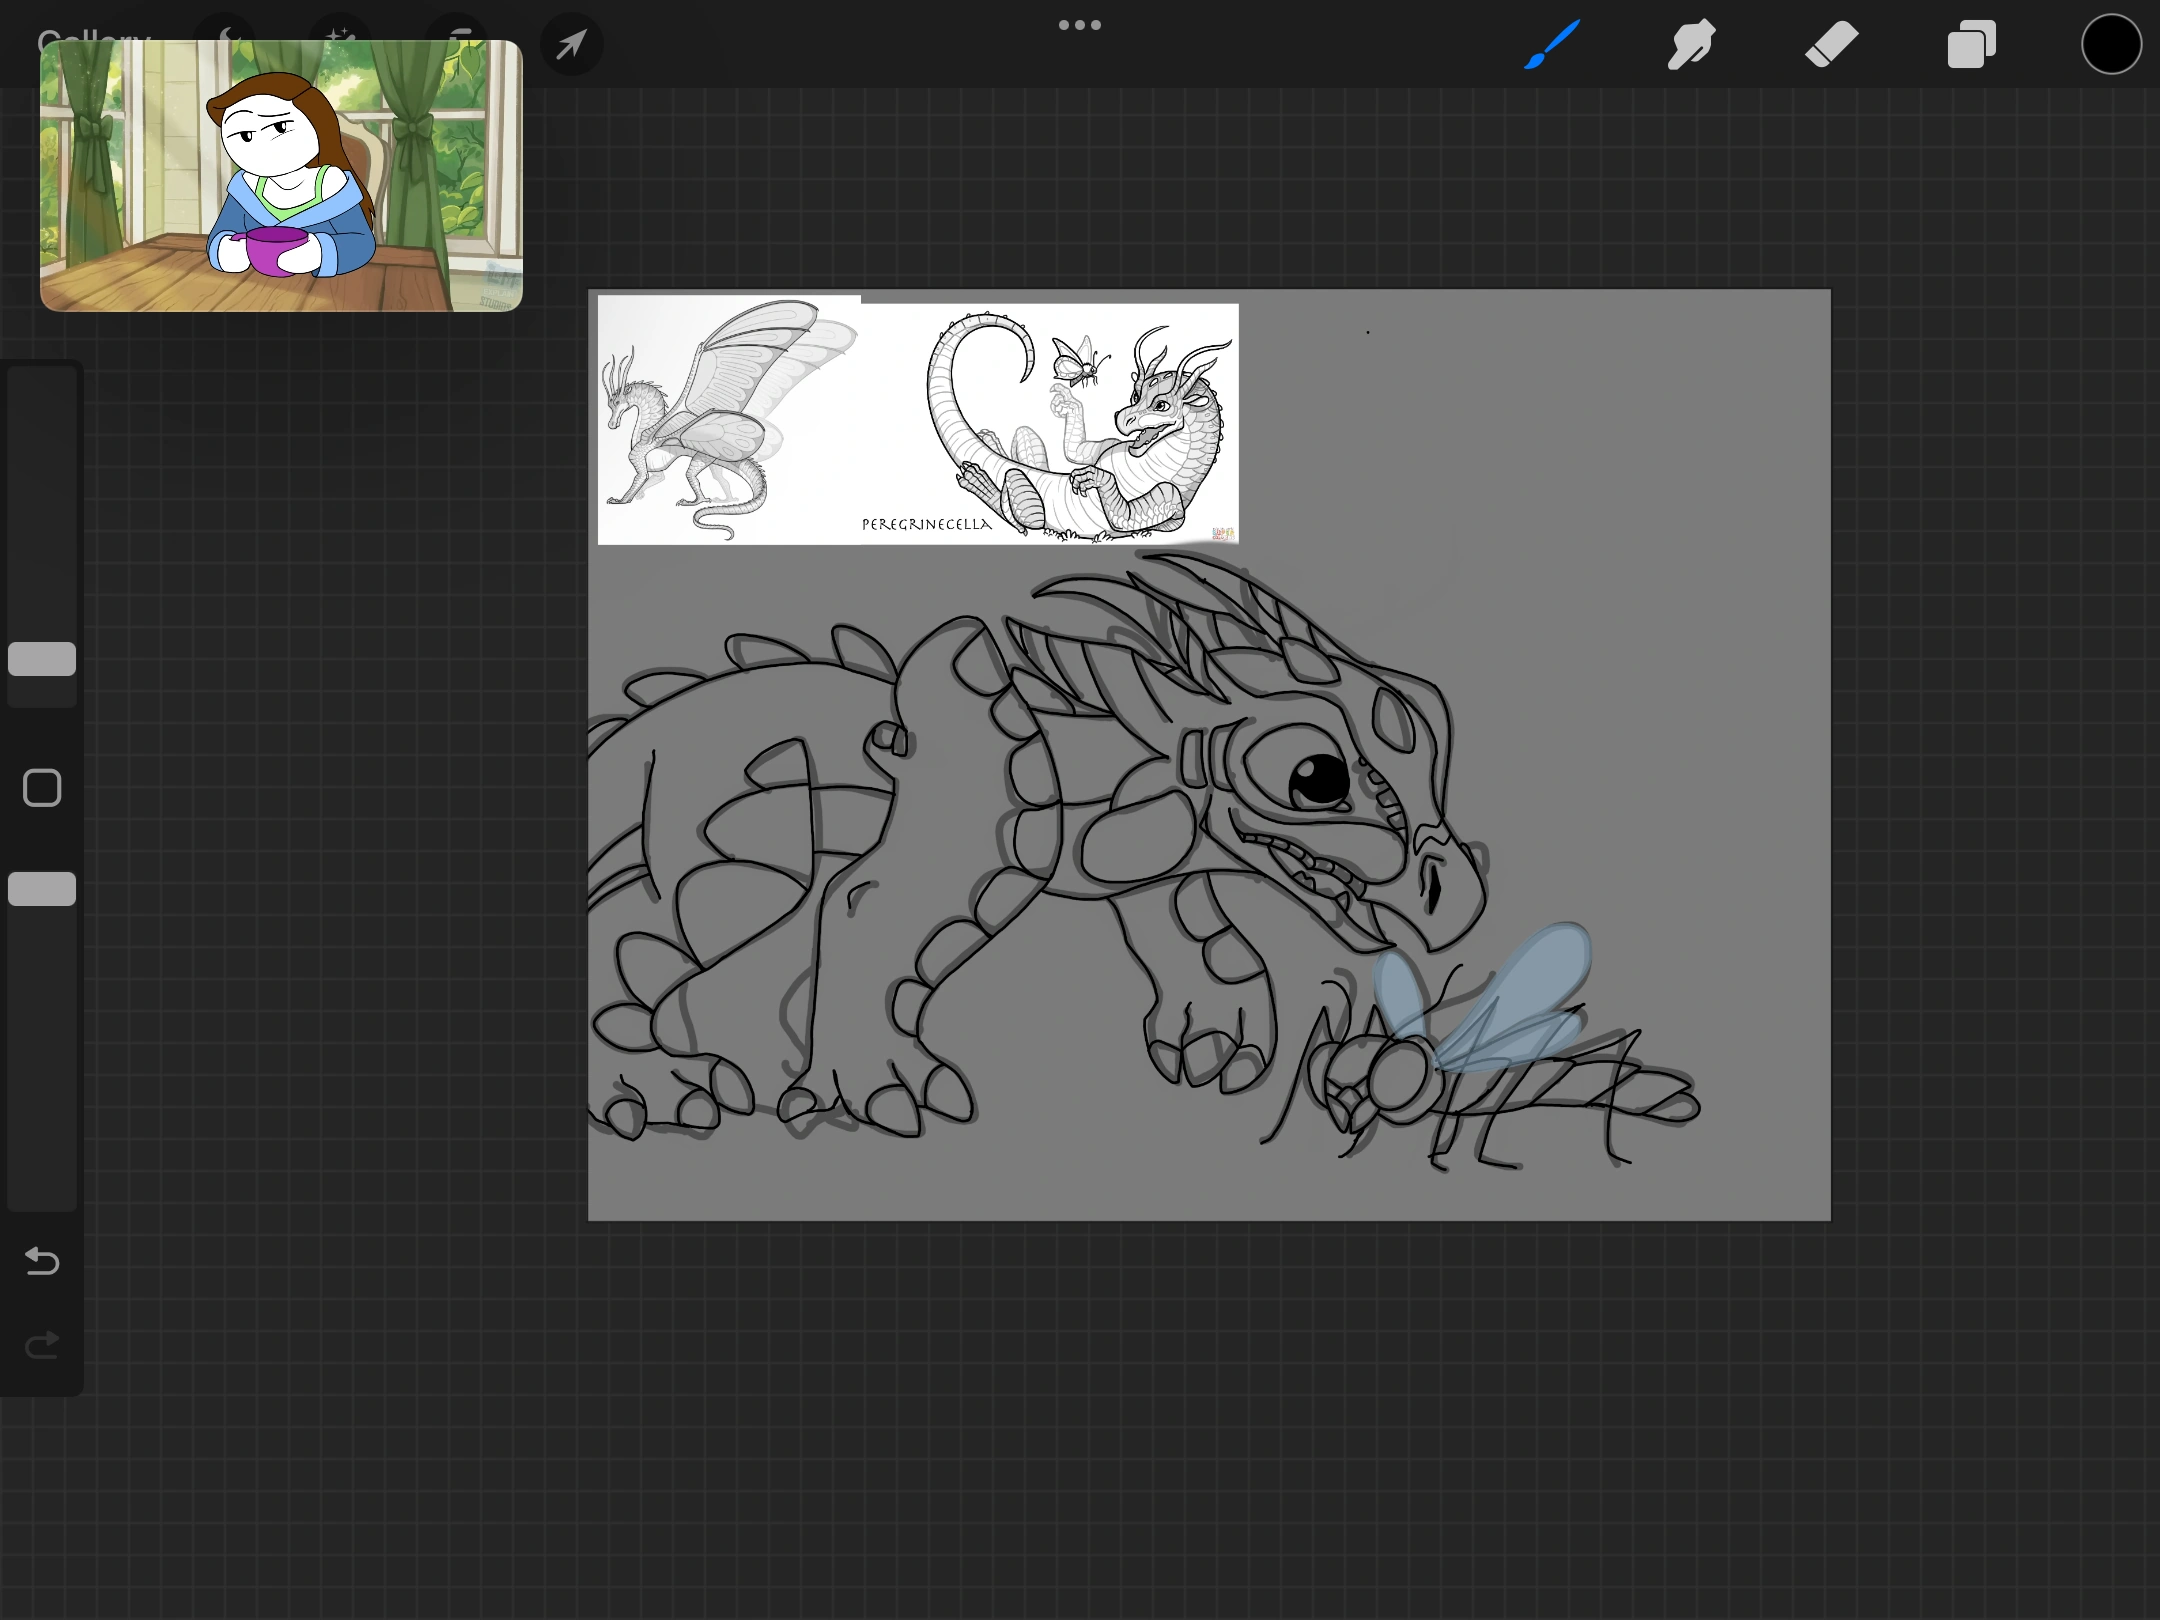Screen dimensions: 2160x1620
Task: Adjust the brush opacity slider
Action: [x=41, y=888]
